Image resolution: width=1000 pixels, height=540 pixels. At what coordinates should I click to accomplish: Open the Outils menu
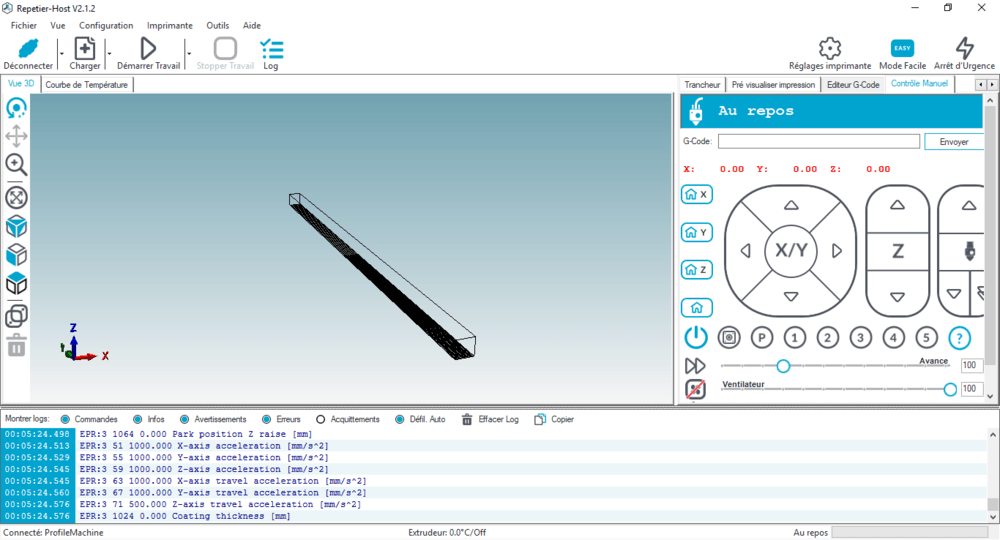tap(217, 26)
